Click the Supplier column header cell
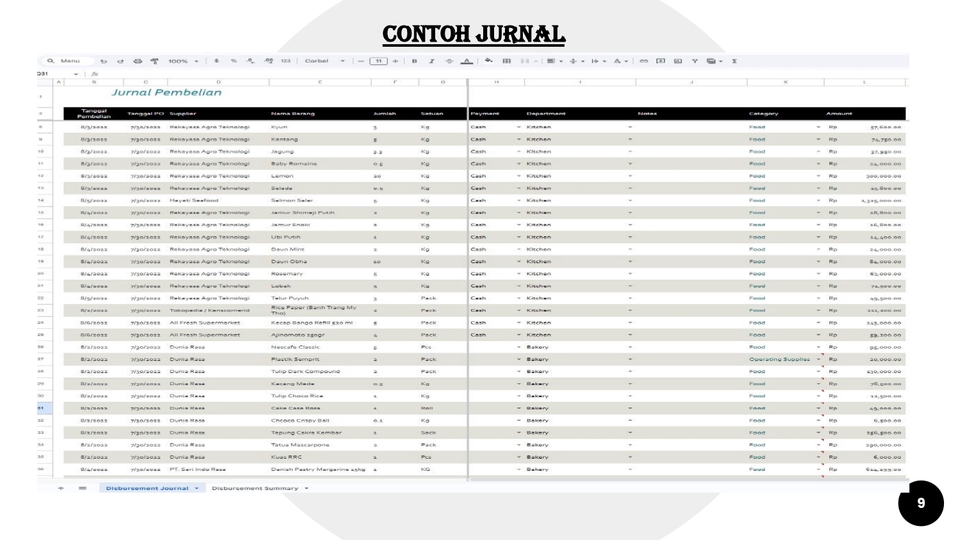The image size is (960, 540). pos(218,114)
